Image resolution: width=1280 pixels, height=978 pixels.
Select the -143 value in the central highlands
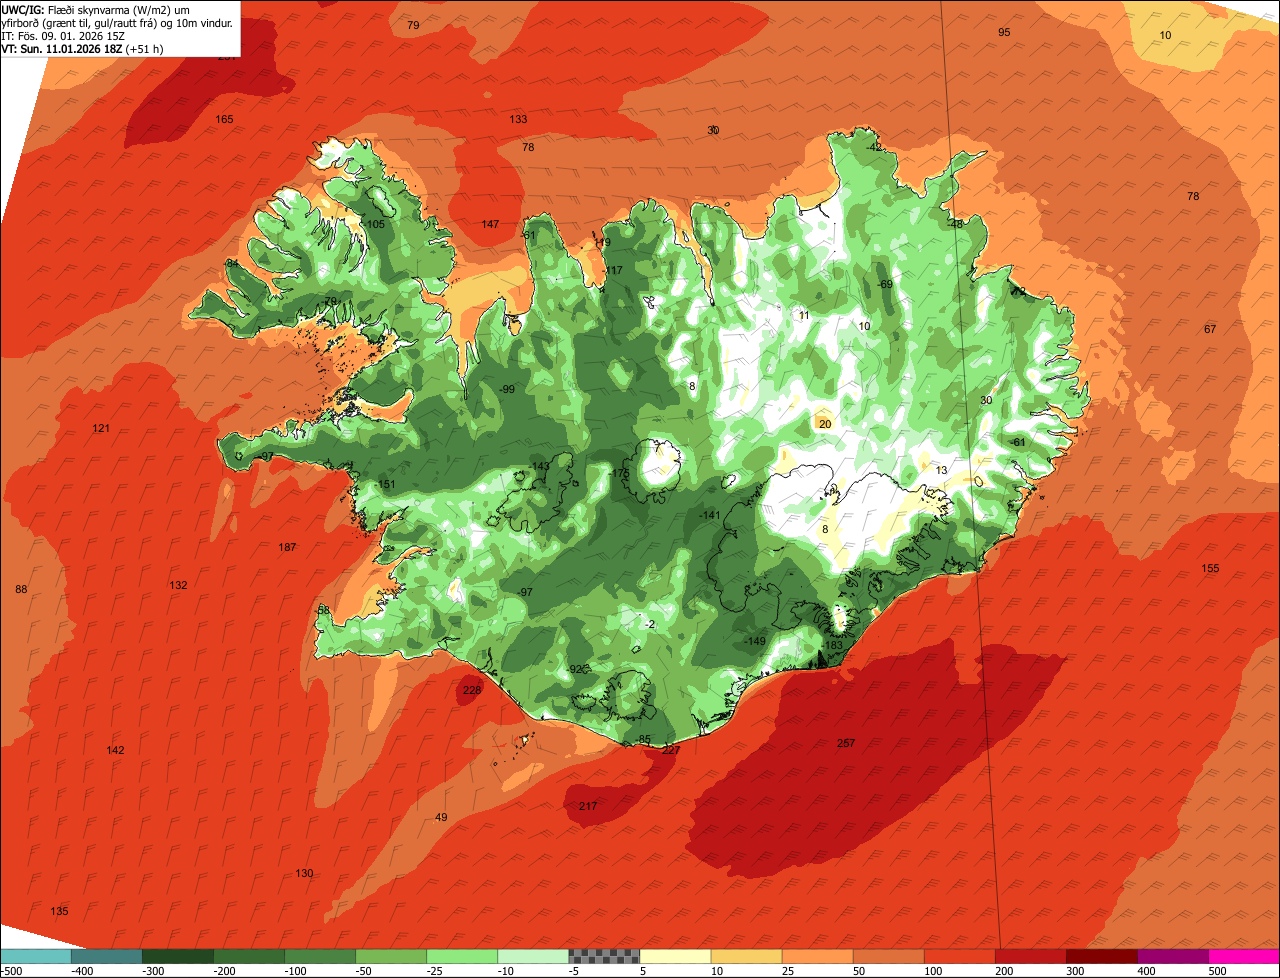540,466
